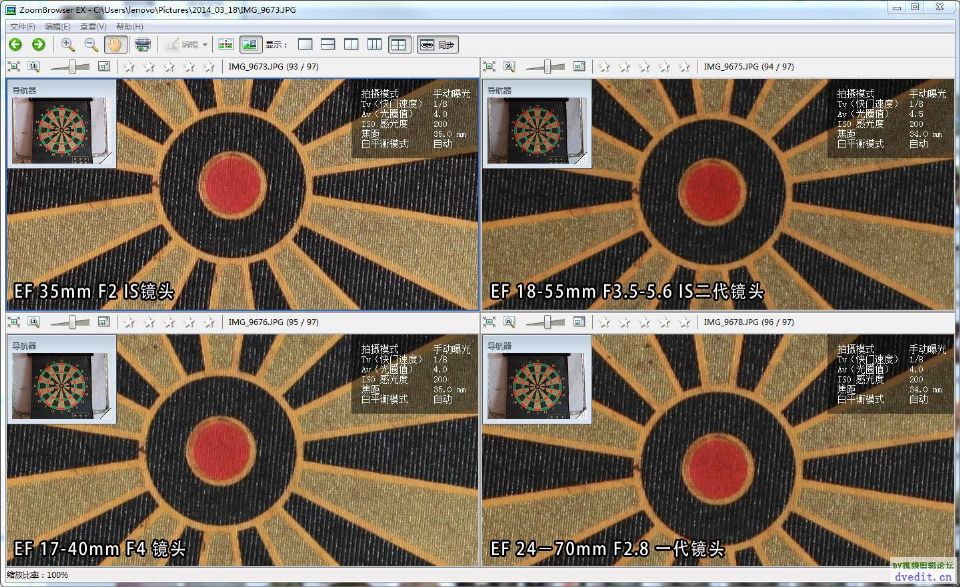
Task: Go to the previous image with the green back arrow
Action: pos(15,44)
